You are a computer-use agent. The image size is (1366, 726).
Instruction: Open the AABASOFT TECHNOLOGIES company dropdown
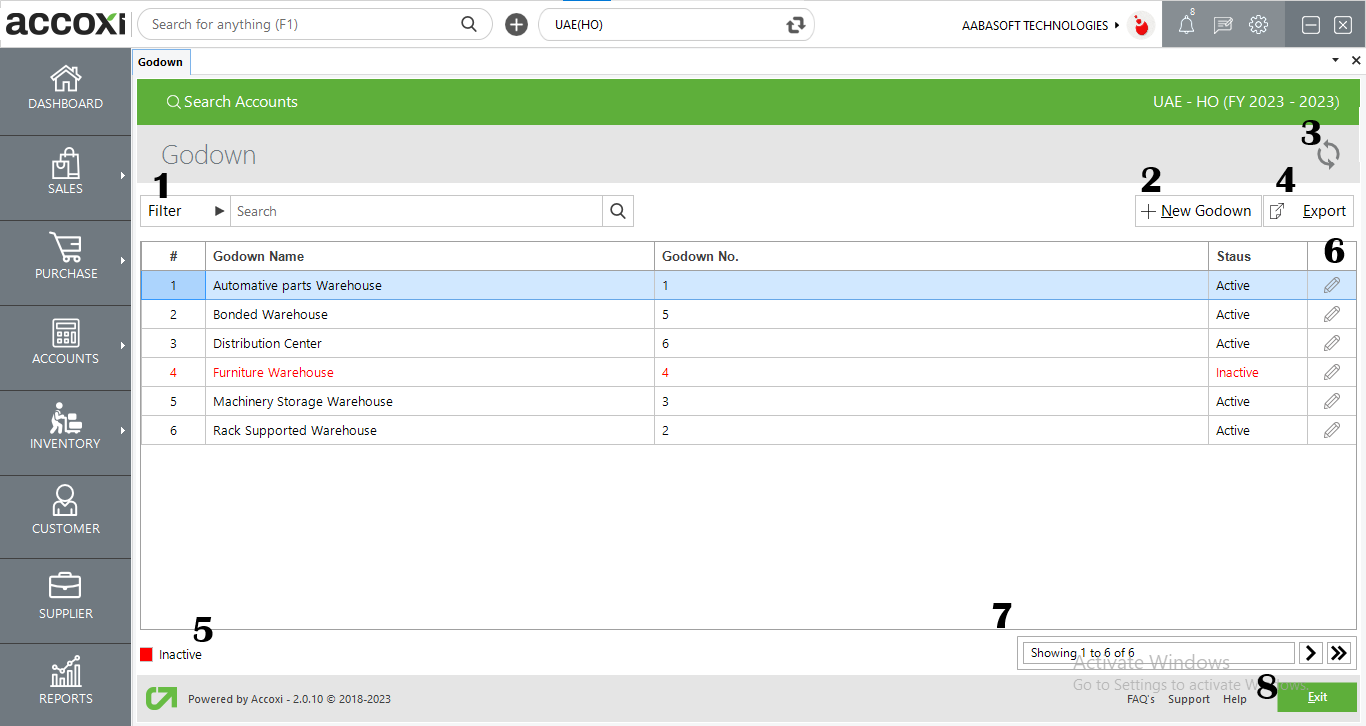pos(1043,25)
